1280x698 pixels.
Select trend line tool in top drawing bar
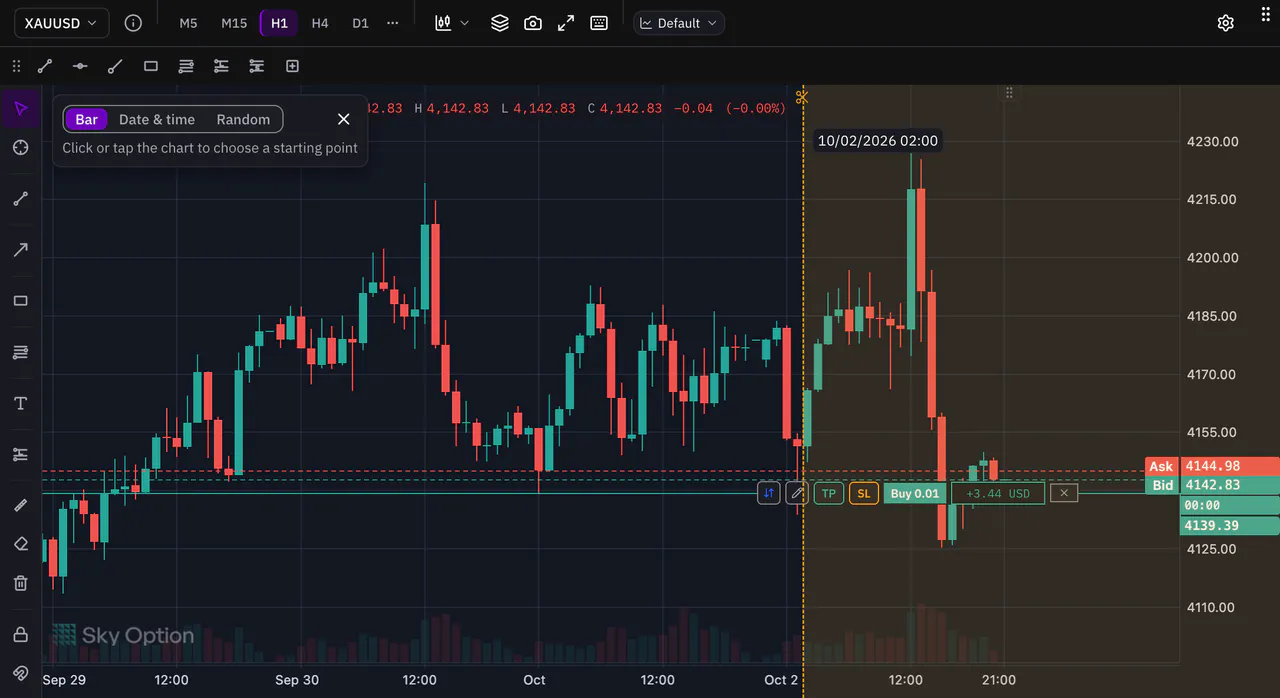(x=45, y=66)
